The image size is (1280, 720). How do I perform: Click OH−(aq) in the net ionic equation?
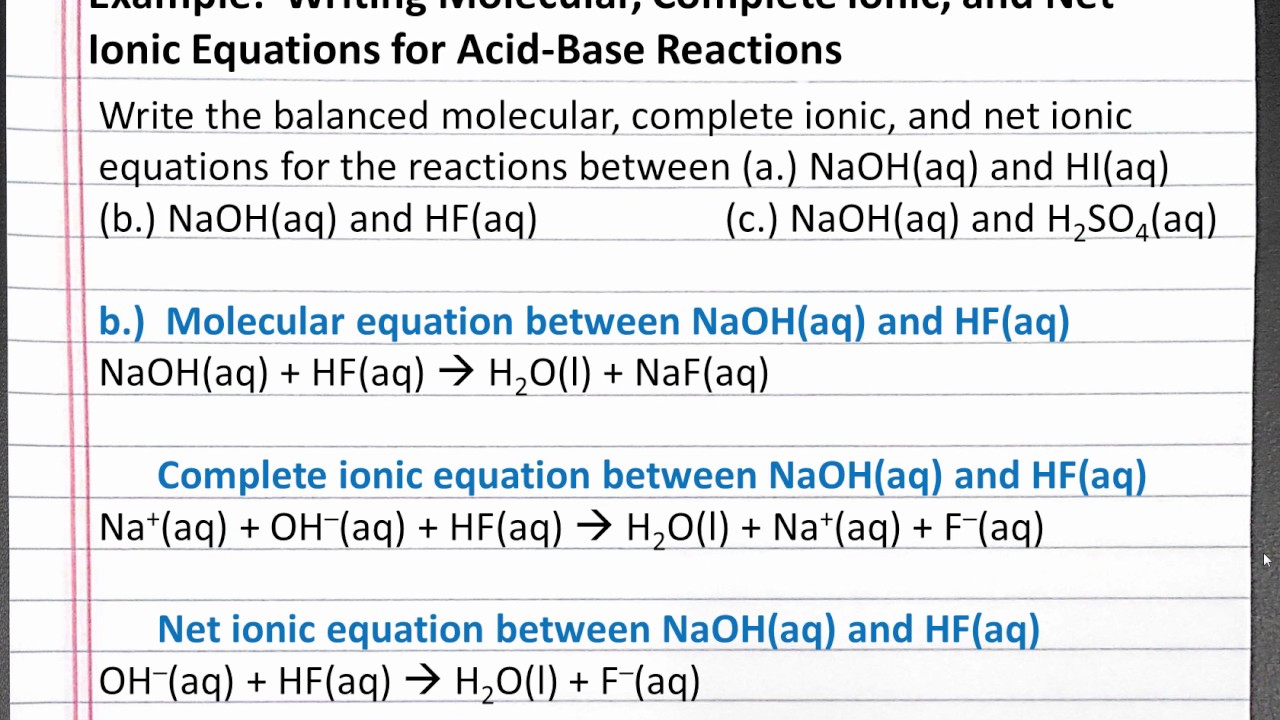[165, 682]
